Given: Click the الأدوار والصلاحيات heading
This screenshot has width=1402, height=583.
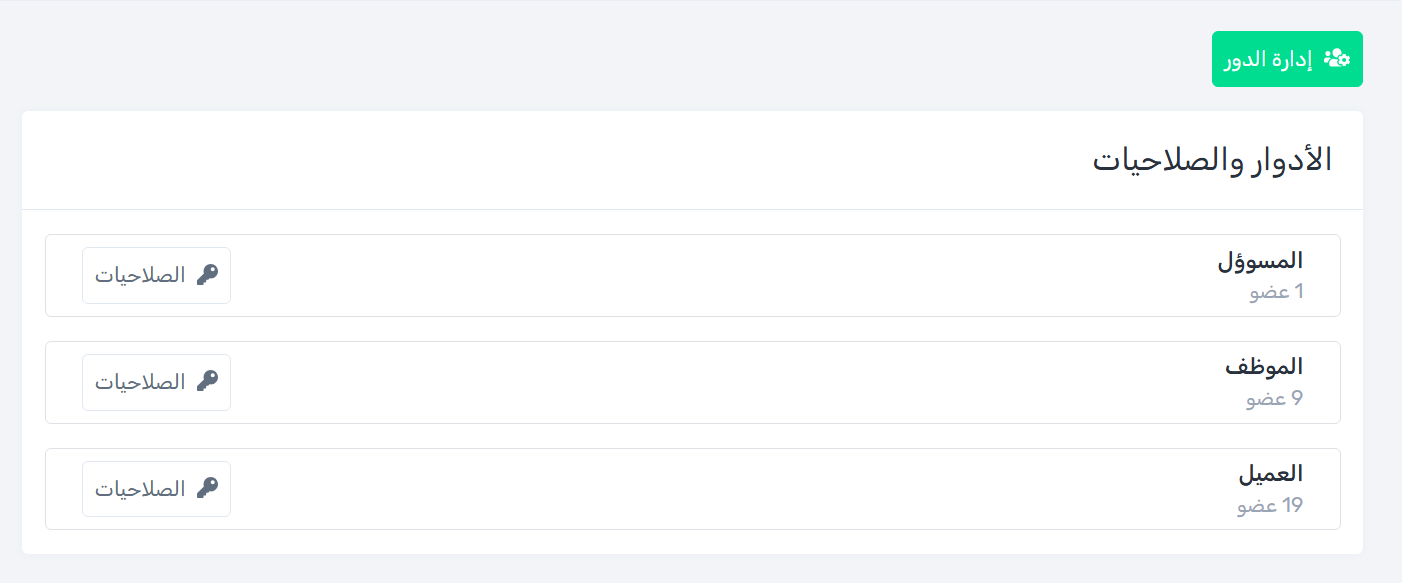Looking at the screenshot, I should click(1212, 160).
